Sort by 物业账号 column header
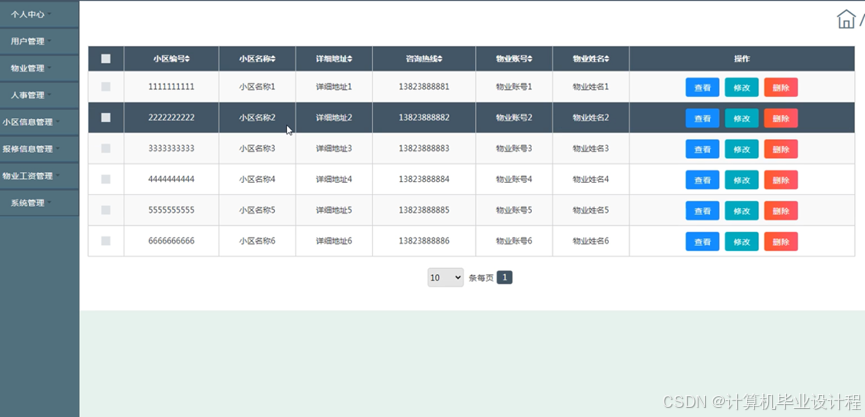The image size is (865, 417). click(x=514, y=58)
